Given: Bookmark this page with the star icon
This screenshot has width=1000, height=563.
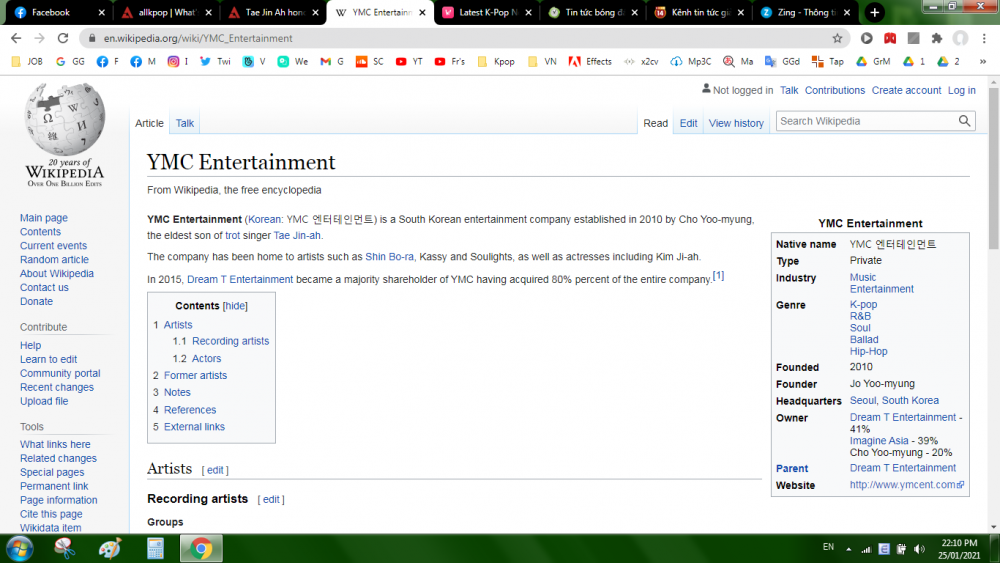Looking at the screenshot, I should (x=837, y=38).
